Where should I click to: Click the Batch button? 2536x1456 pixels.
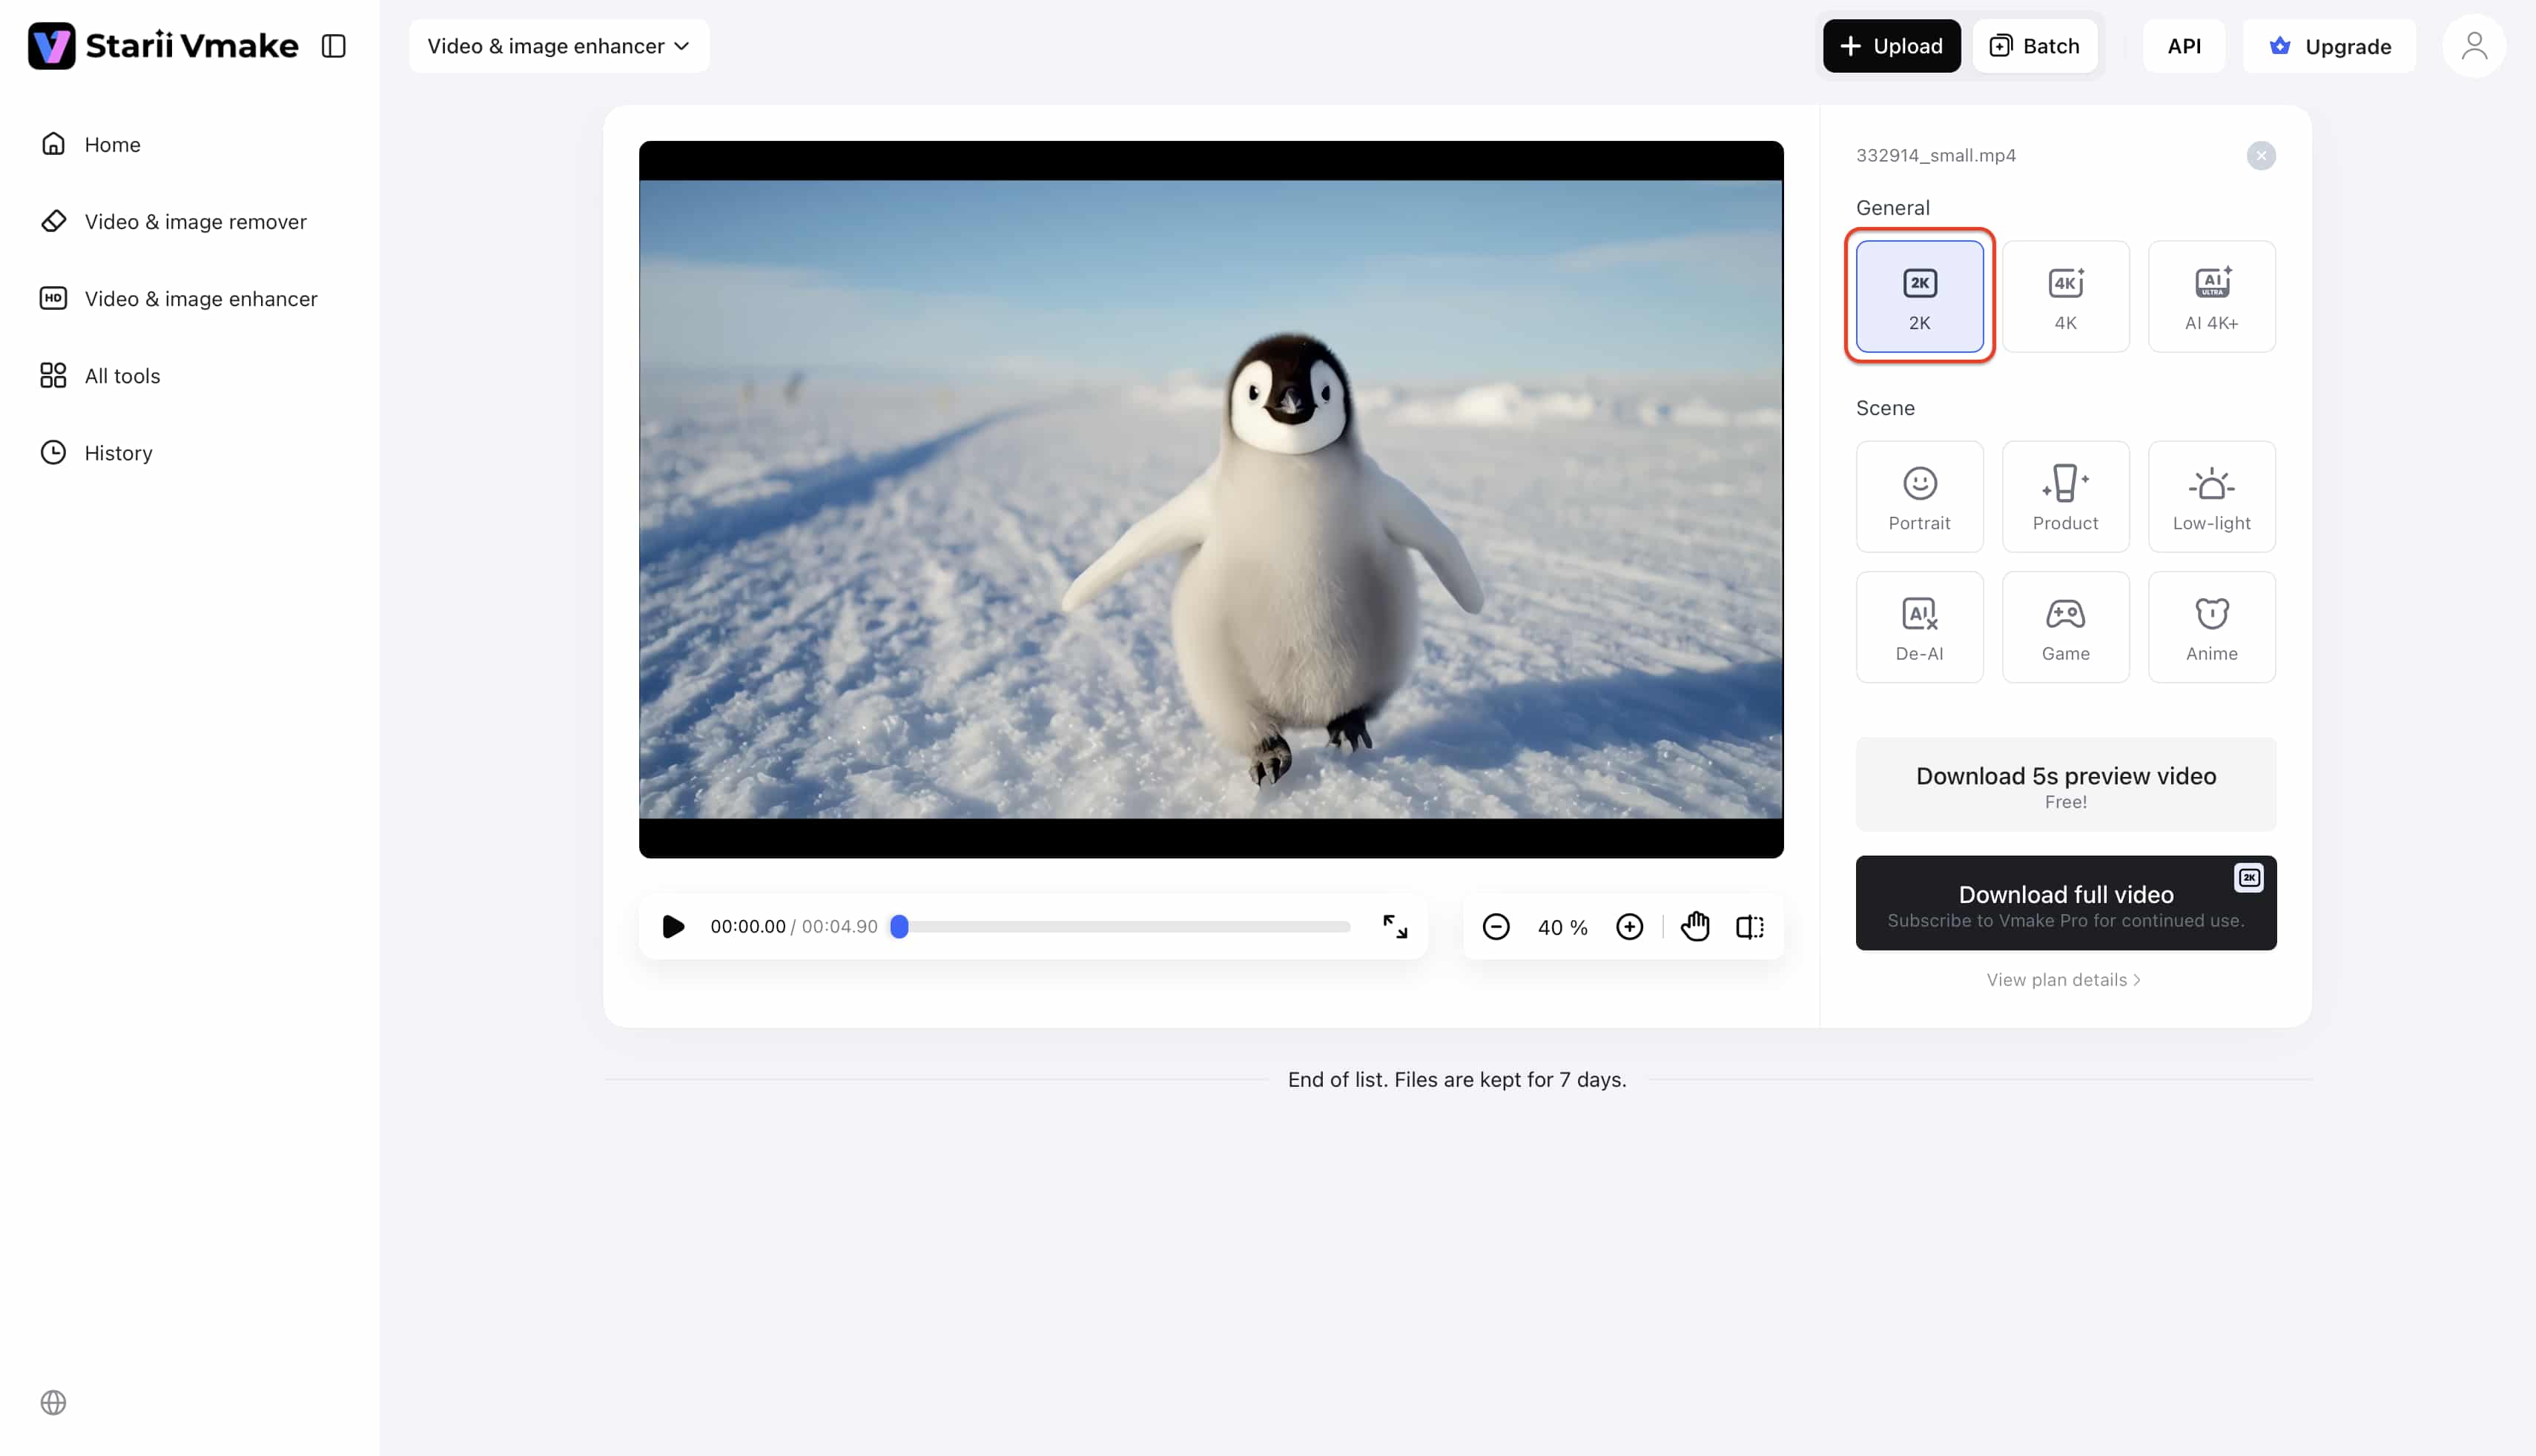coord(2035,46)
